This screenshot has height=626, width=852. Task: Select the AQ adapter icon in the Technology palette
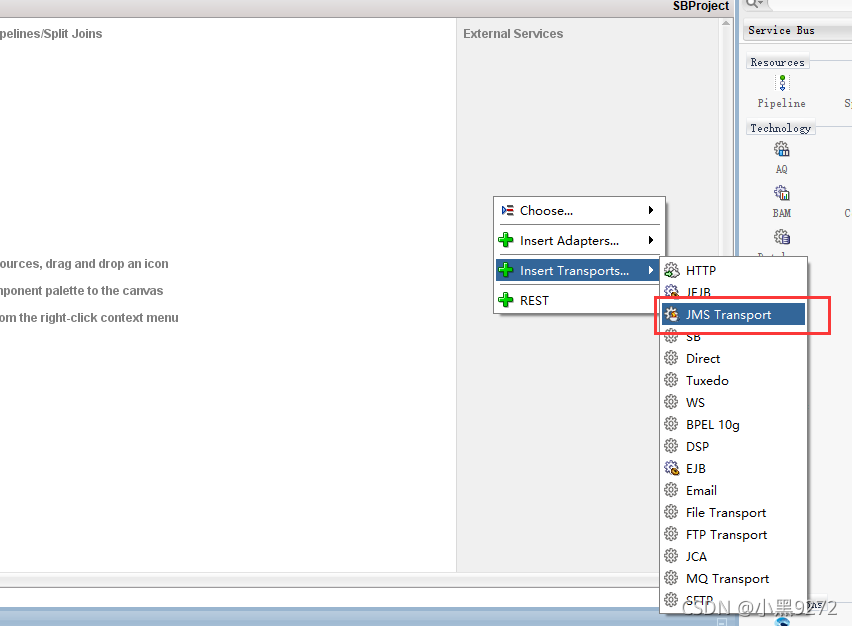point(782,149)
